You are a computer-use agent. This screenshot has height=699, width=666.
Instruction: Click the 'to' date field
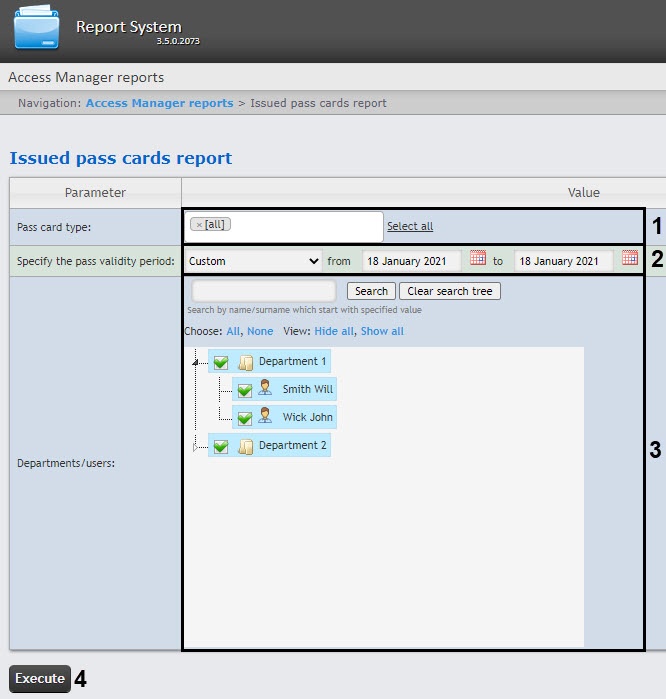coord(563,261)
